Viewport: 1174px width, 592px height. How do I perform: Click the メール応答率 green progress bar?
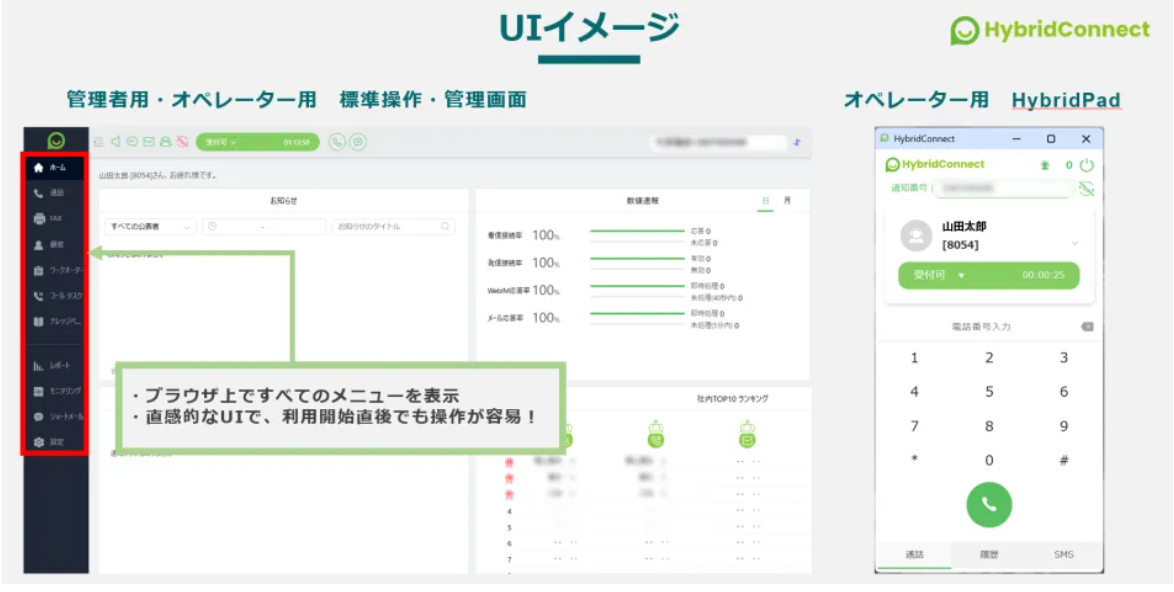tap(637, 314)
